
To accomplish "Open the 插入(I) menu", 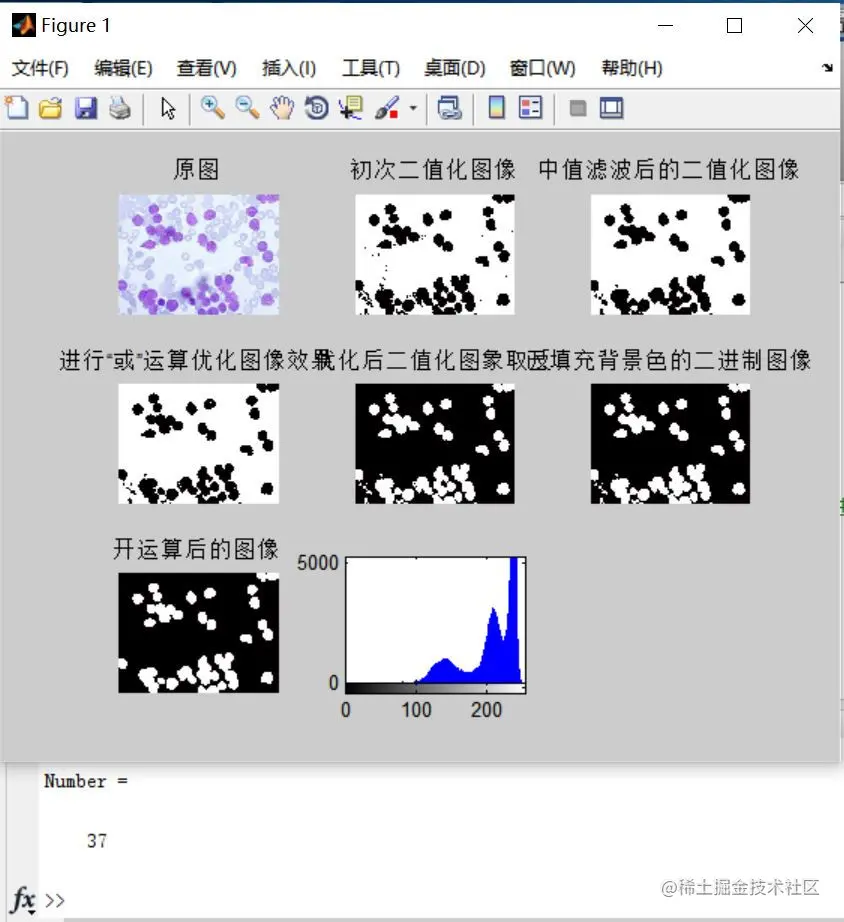I will point(289,68).
